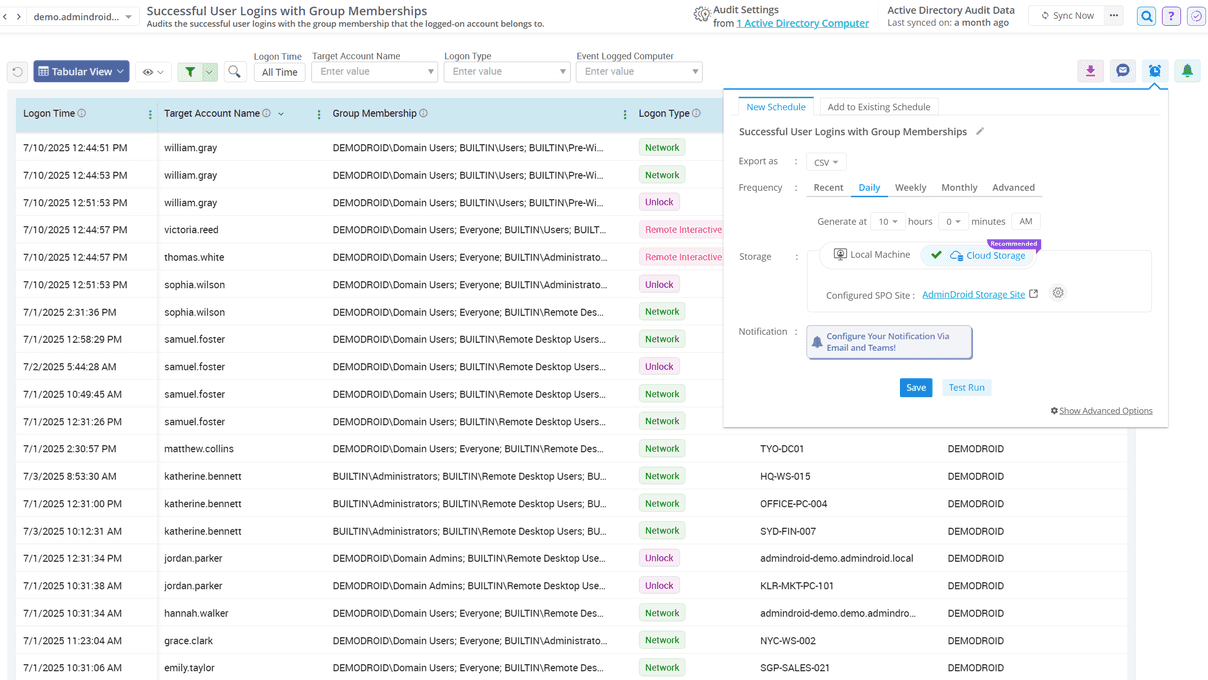1208x680 pixels.
Task: Click the TYO-DC01 computer cell
Action: (x=782, y=449)
